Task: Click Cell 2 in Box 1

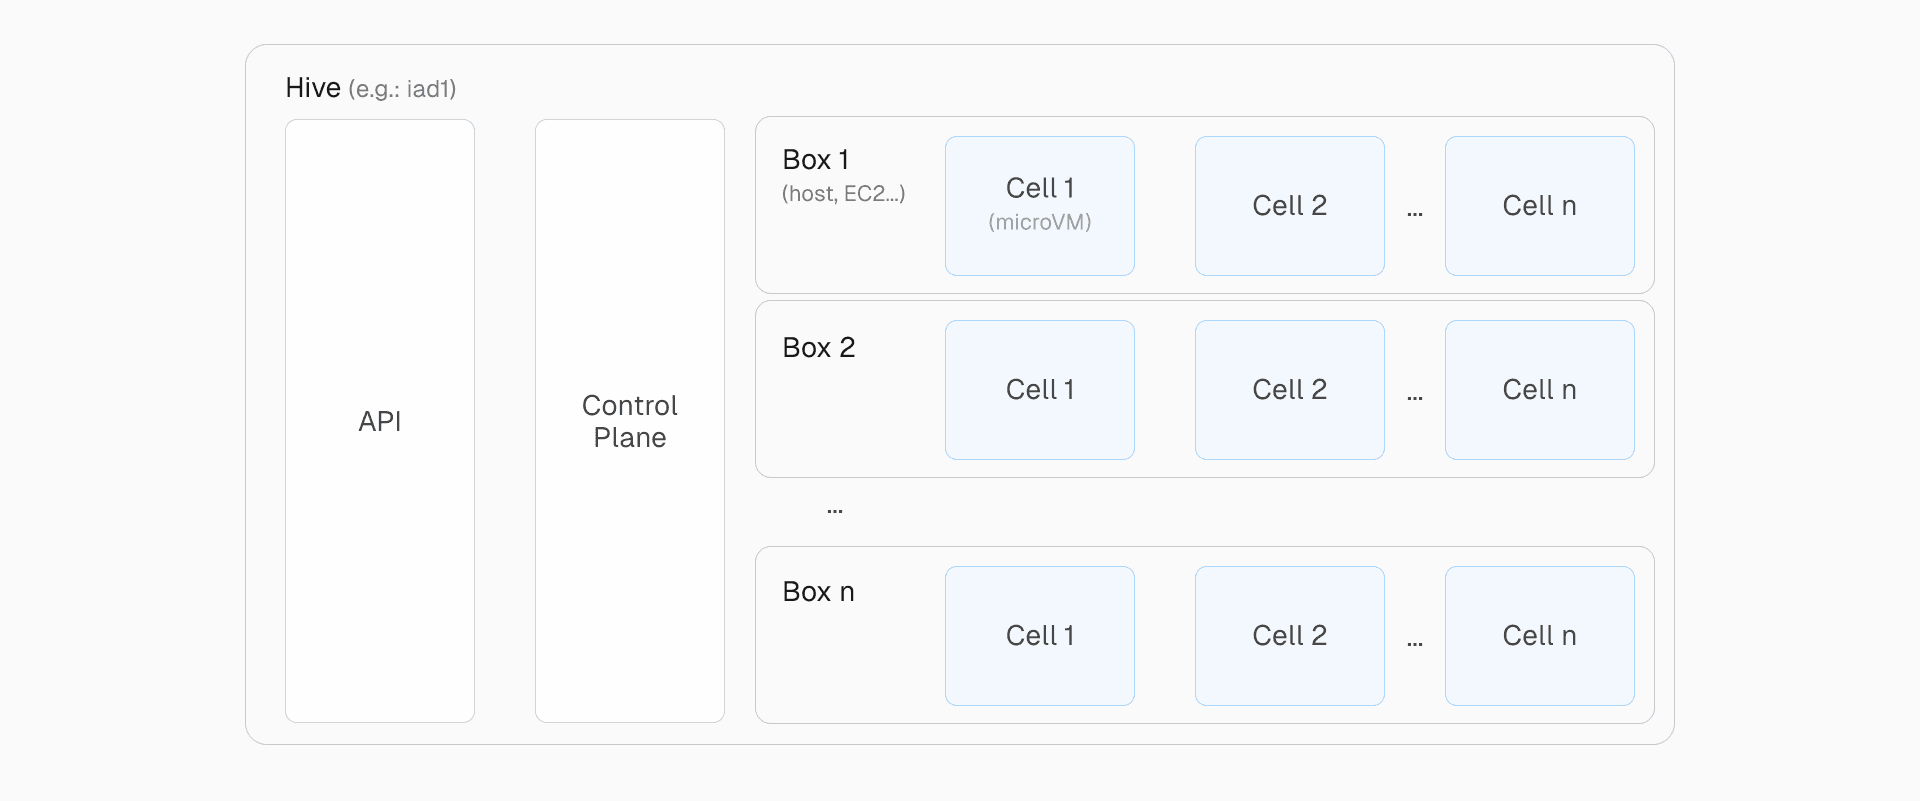Action: click(x=1290, y=206)
